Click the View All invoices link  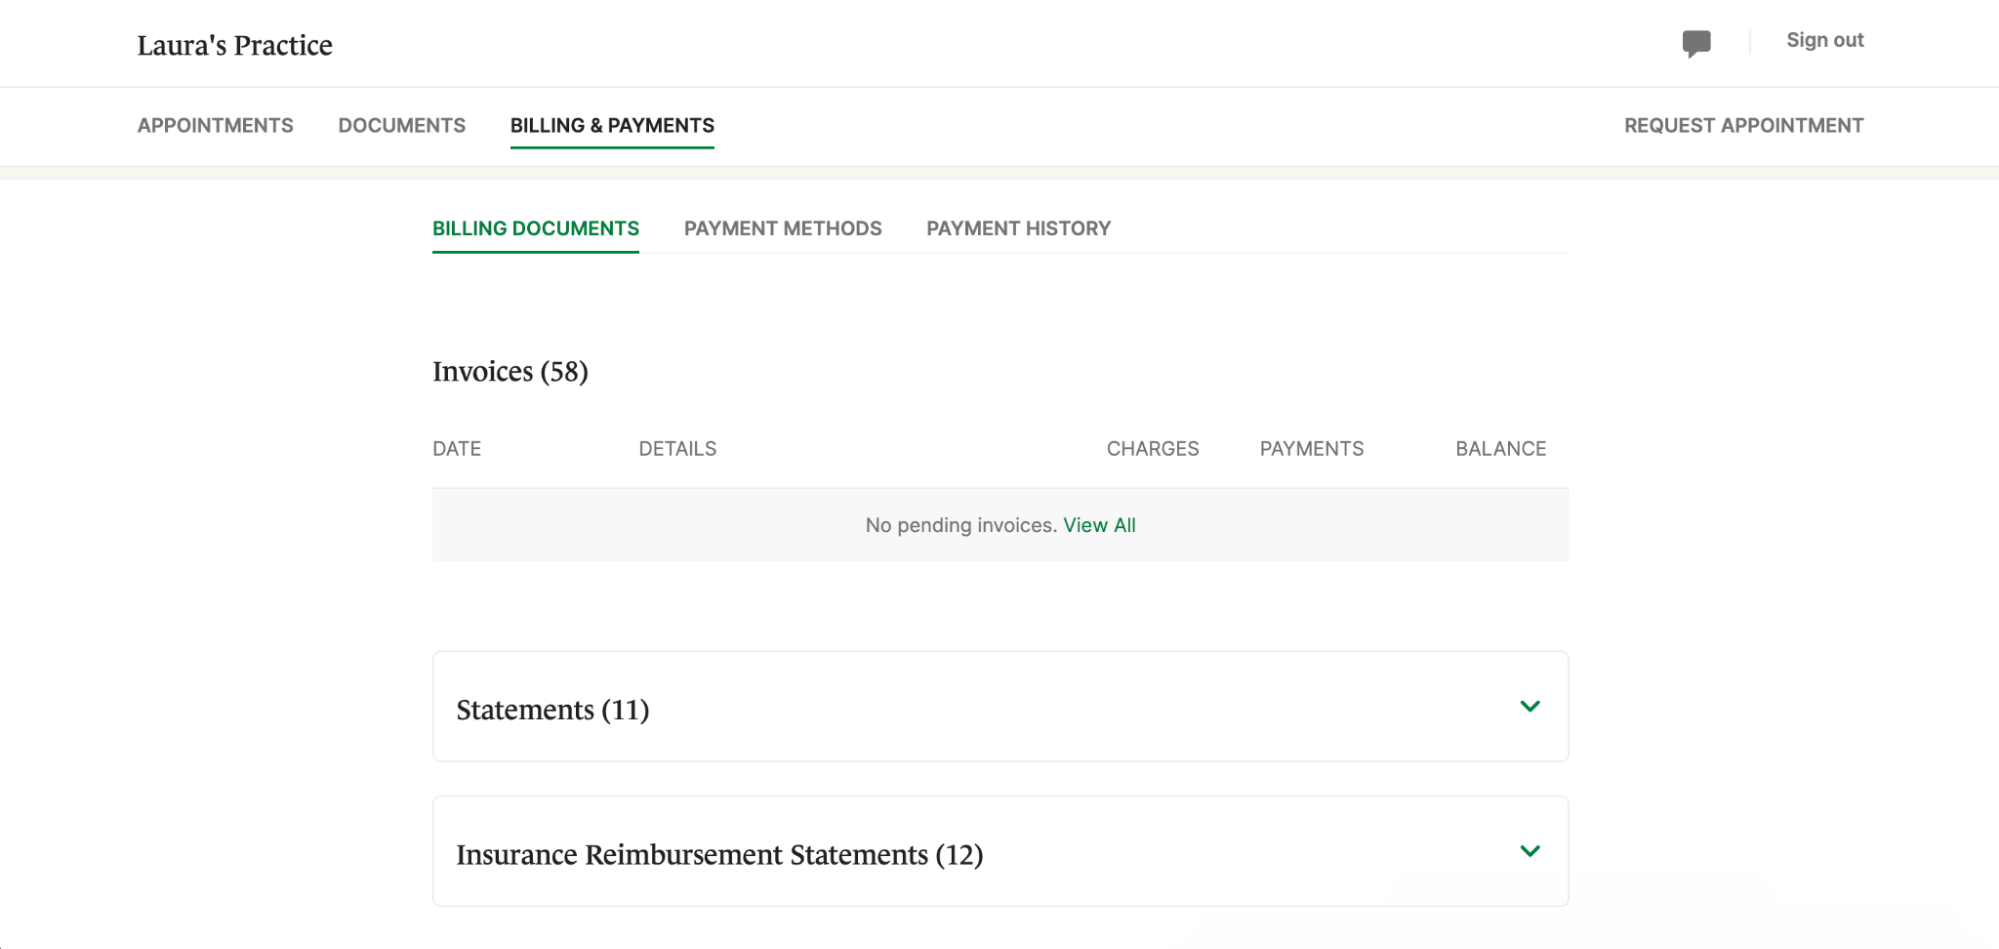click(x=1099, y=525)
